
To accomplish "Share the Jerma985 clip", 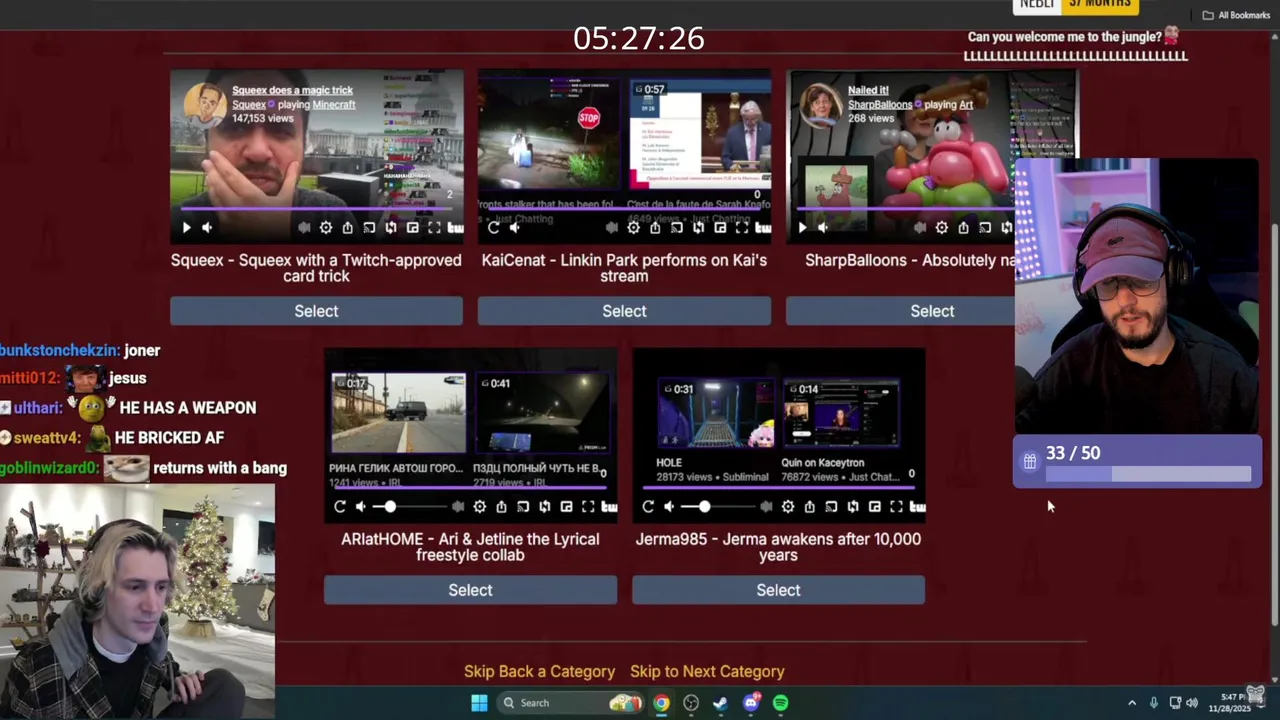I will (809, 507).
